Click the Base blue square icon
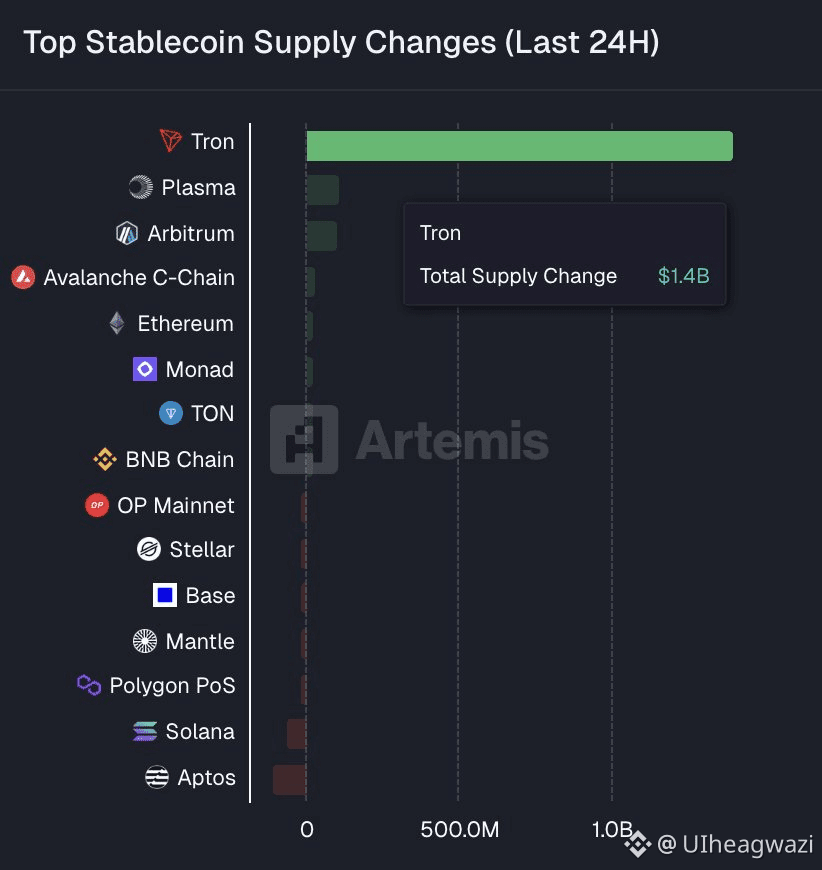Viewport: 822px width, 870px height. tap(165, 595)
